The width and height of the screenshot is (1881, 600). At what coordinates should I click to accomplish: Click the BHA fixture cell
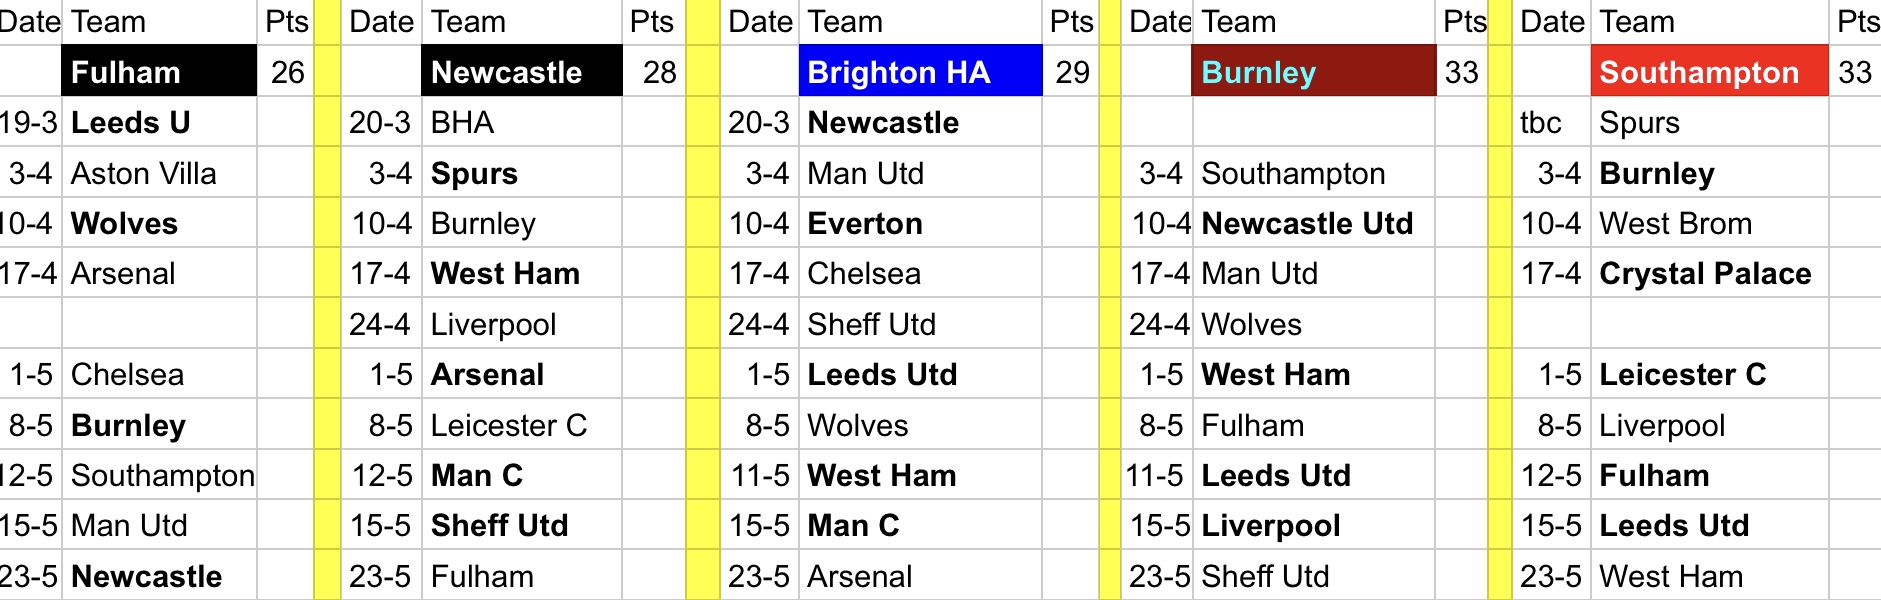tap(521, 123)
